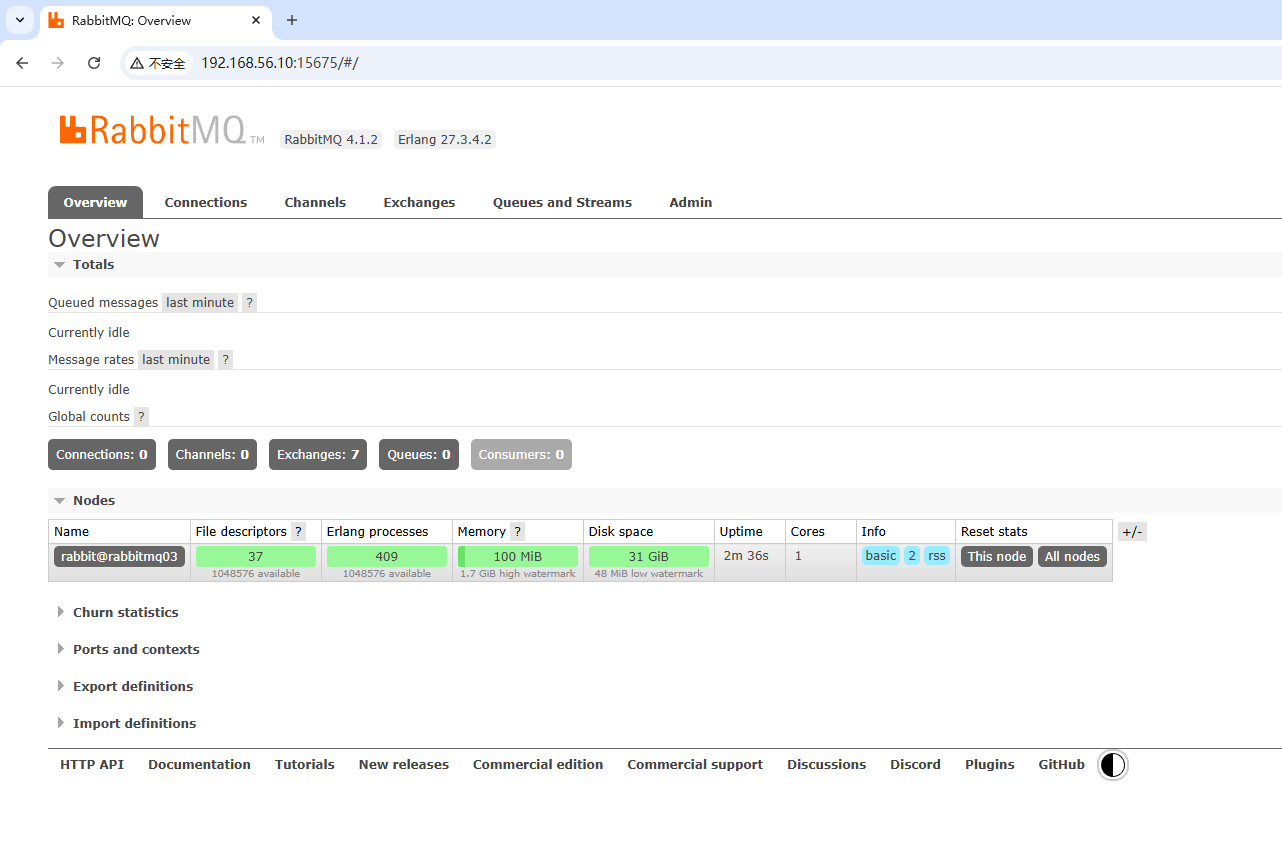Image resolution: width=1282 pixels, height=851 pixels.
Task: Open the Plugins link
Action: (x=990, y=765)
